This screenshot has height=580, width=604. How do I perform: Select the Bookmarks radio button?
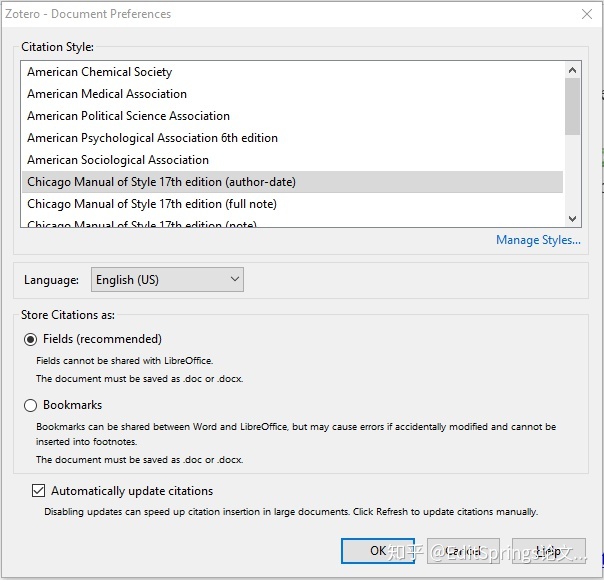pyautogui.click(x=30, y=405)
